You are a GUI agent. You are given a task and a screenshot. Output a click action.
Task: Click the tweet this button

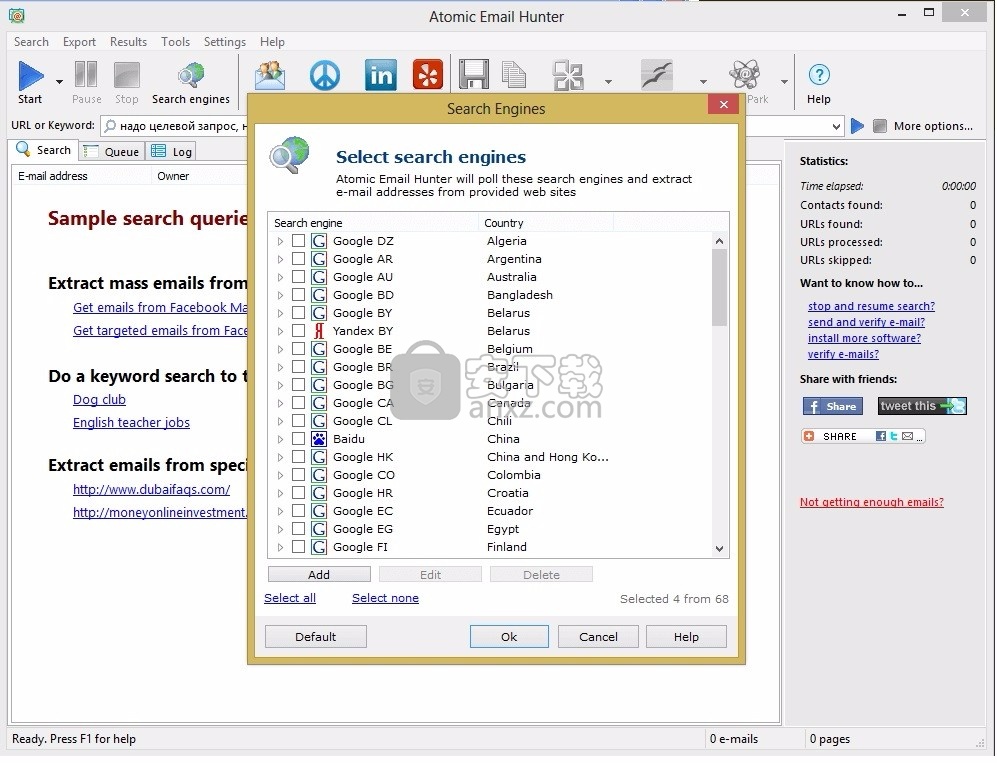pyautogui.click(x=922, y=406)
